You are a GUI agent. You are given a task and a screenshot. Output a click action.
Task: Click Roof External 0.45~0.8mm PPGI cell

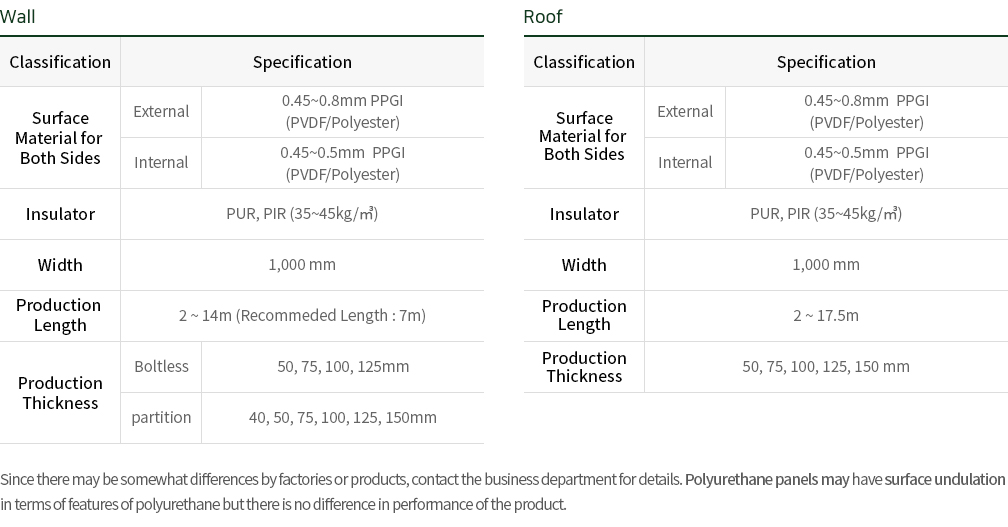tap(867, 112)
